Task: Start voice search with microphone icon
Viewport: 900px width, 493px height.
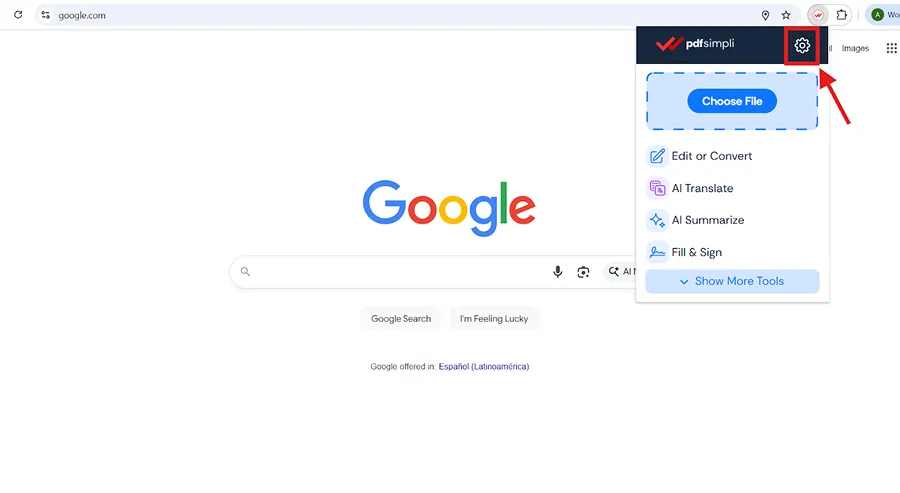Action: 557,271
